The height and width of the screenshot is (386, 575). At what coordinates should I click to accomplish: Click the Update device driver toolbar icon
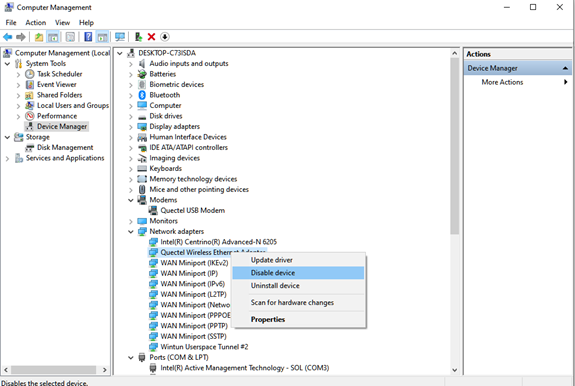pos(138,37)
